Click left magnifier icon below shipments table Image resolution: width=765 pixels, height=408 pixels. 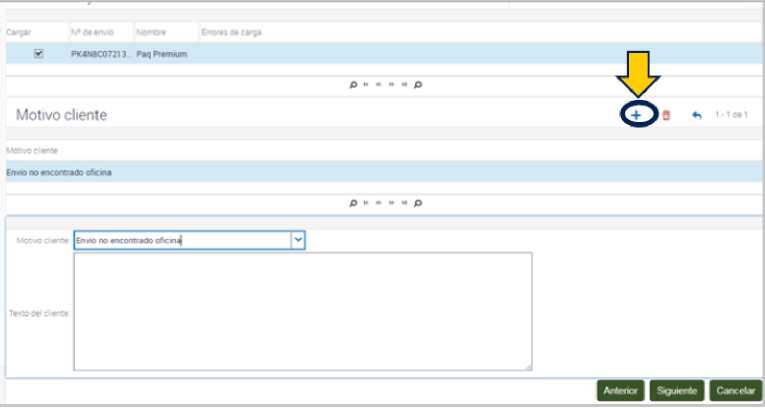click(354, 85)
